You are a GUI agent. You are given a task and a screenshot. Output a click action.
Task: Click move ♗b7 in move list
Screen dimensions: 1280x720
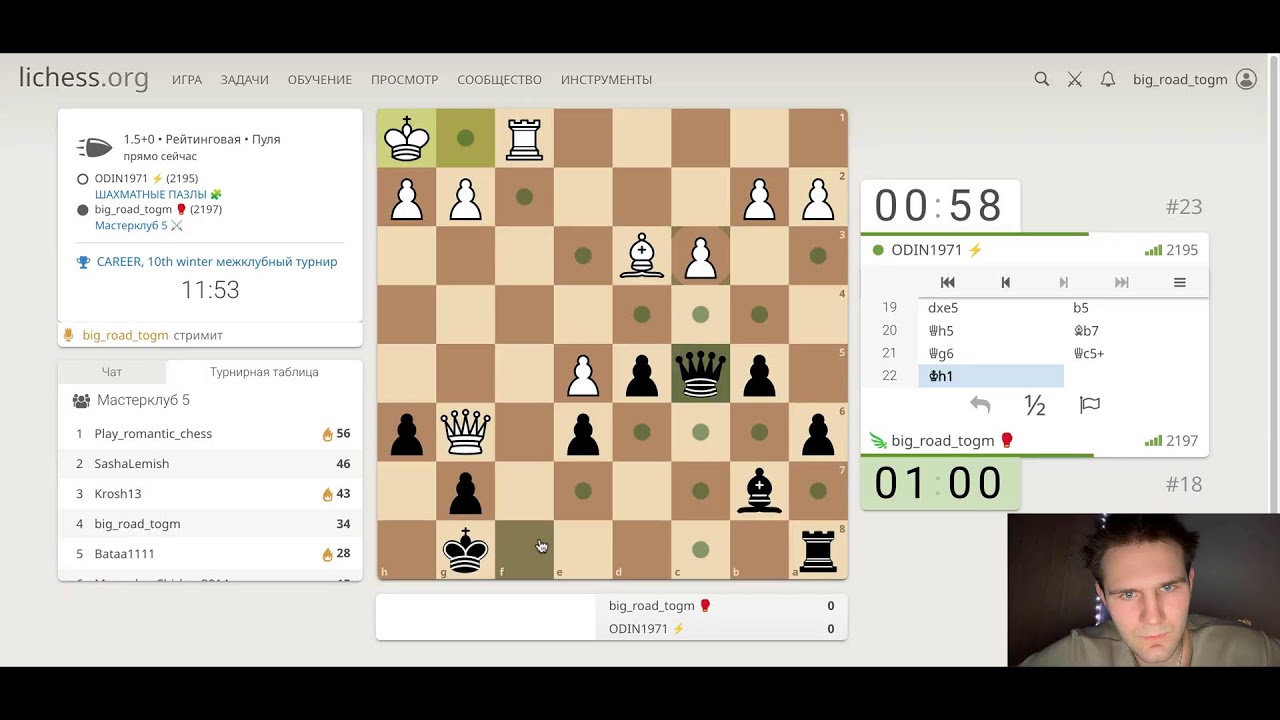pos(1136,331)
